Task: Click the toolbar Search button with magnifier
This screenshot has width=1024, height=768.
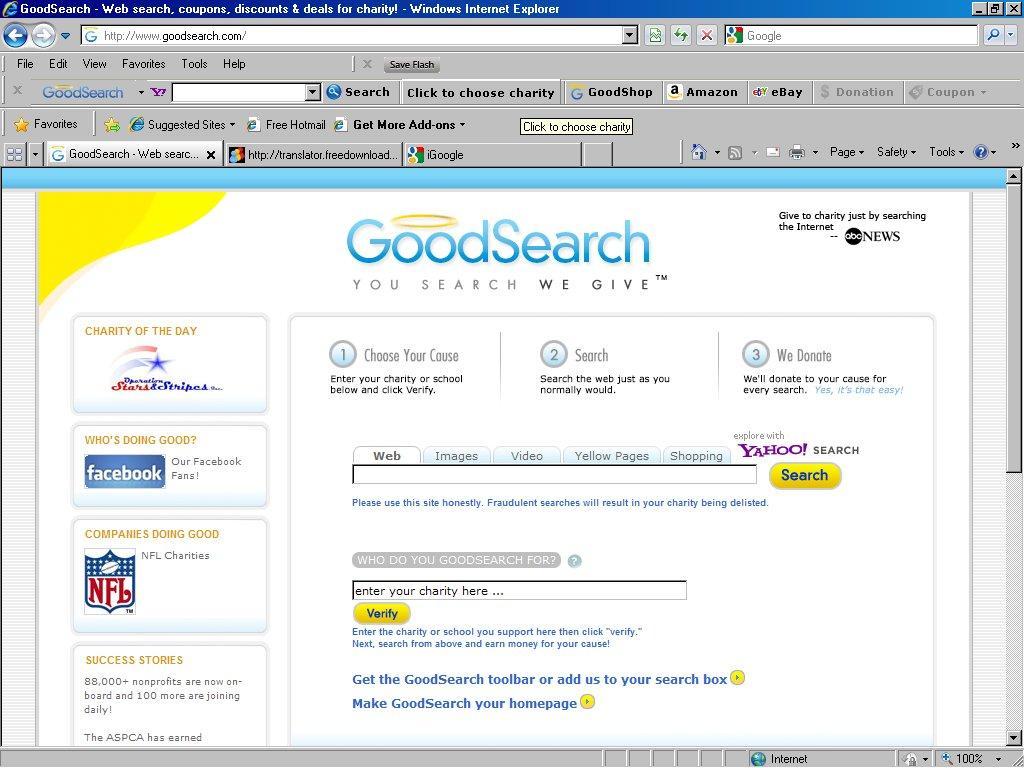Action: pyautogui.click(x=359, y=92)
